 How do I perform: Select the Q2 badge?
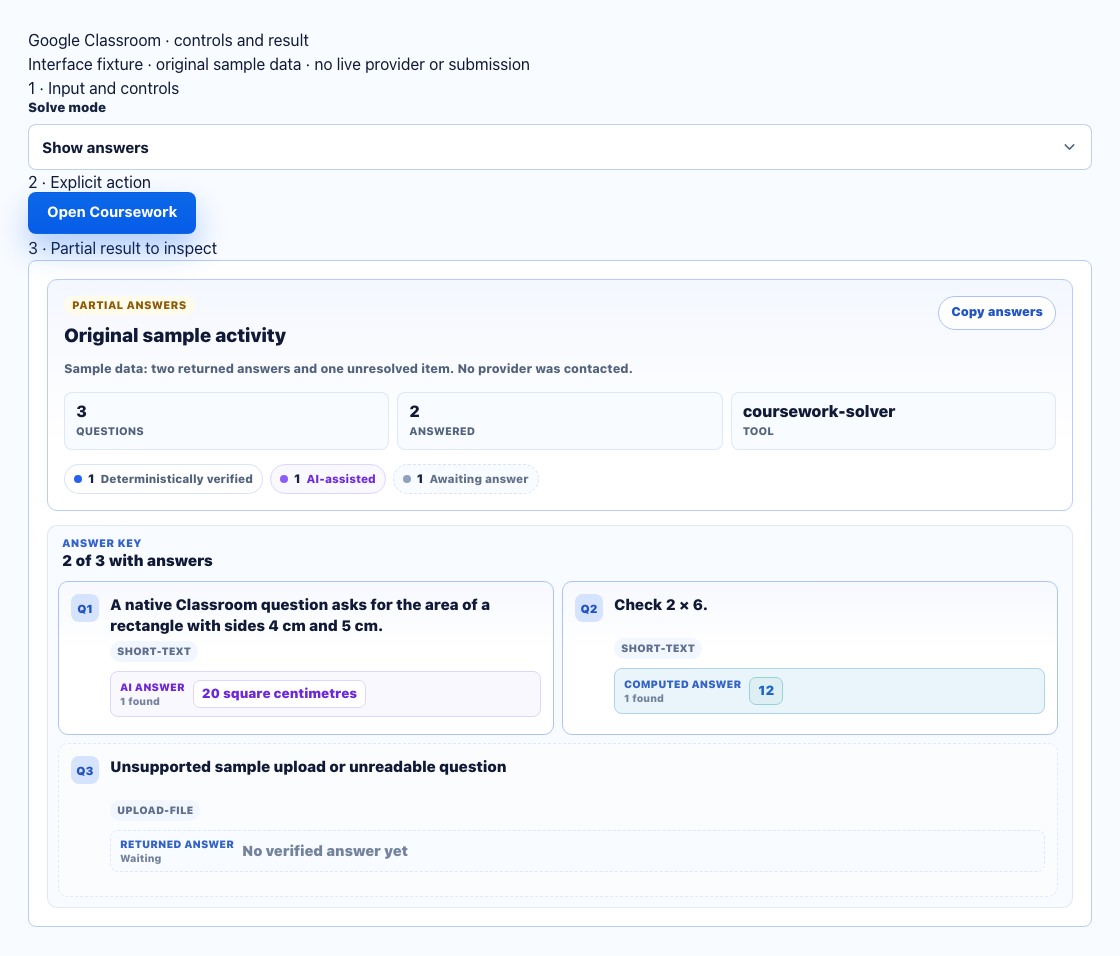click(589, 609)
